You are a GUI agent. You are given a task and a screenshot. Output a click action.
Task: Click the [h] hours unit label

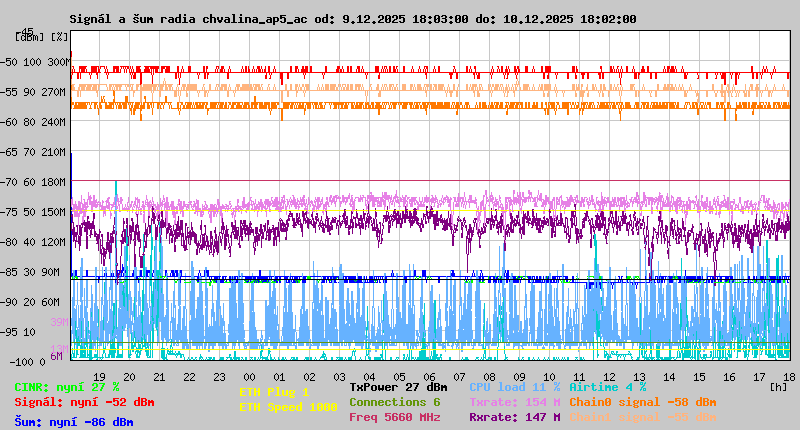click(x=778, y=386)
